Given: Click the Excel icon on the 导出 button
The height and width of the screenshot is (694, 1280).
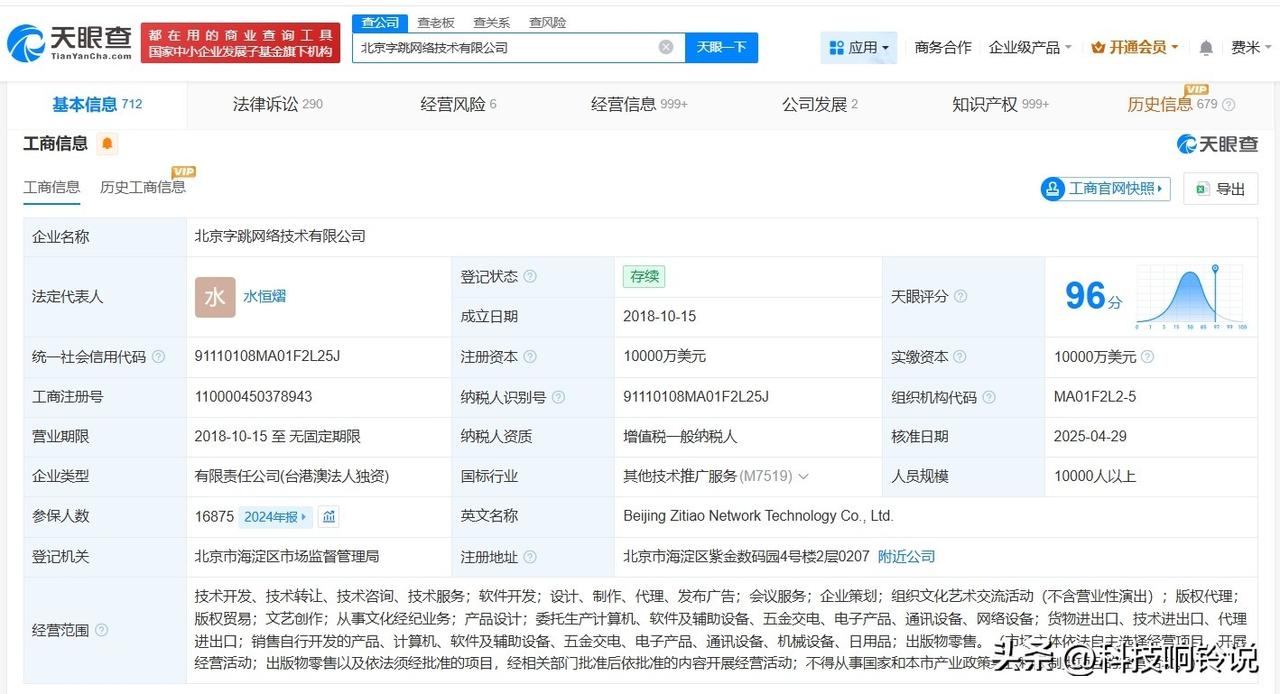Looking at the screenshot, I should click(x=1201, y=189).
